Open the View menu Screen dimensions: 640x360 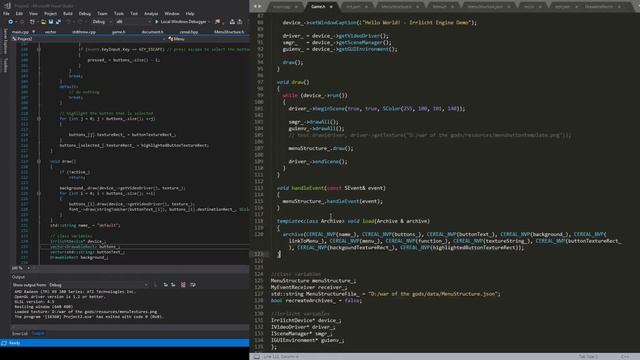point(33,13)
